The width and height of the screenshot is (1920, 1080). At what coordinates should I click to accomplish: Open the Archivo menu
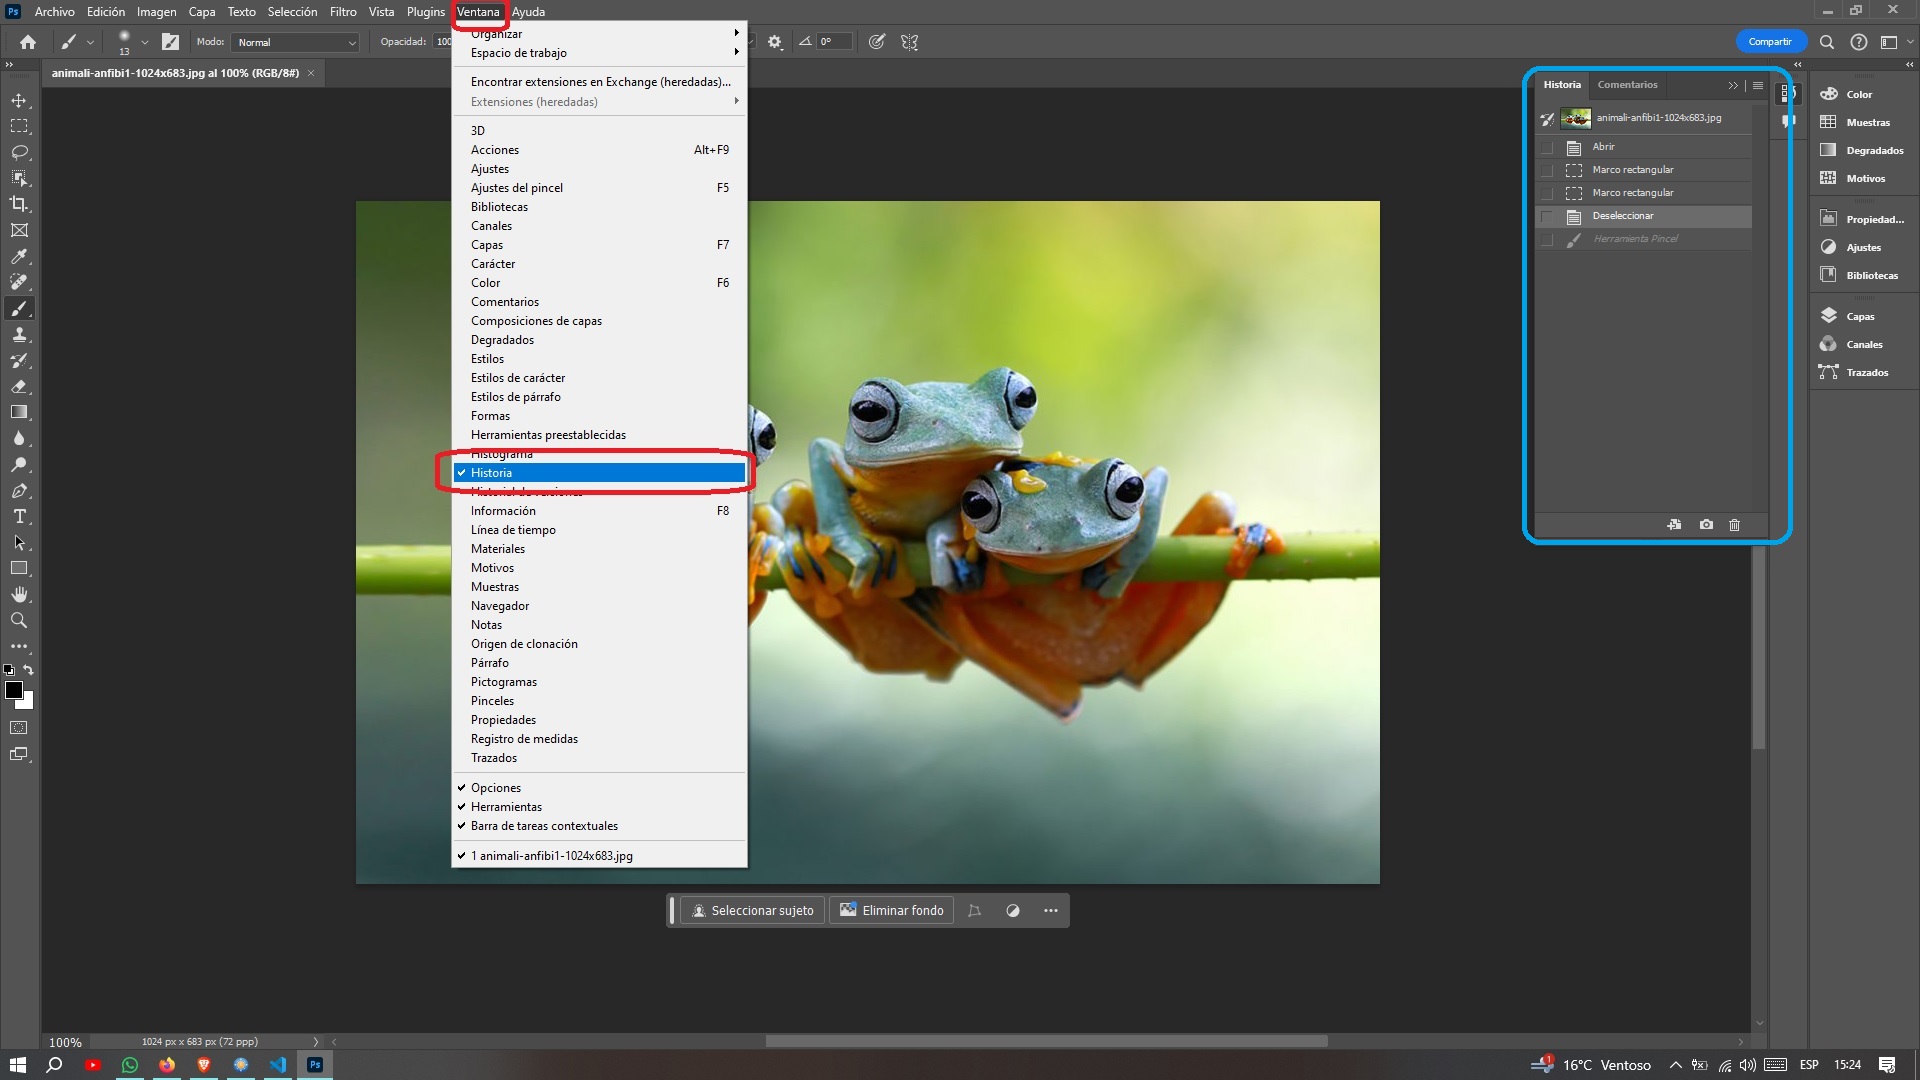(54, 12)
